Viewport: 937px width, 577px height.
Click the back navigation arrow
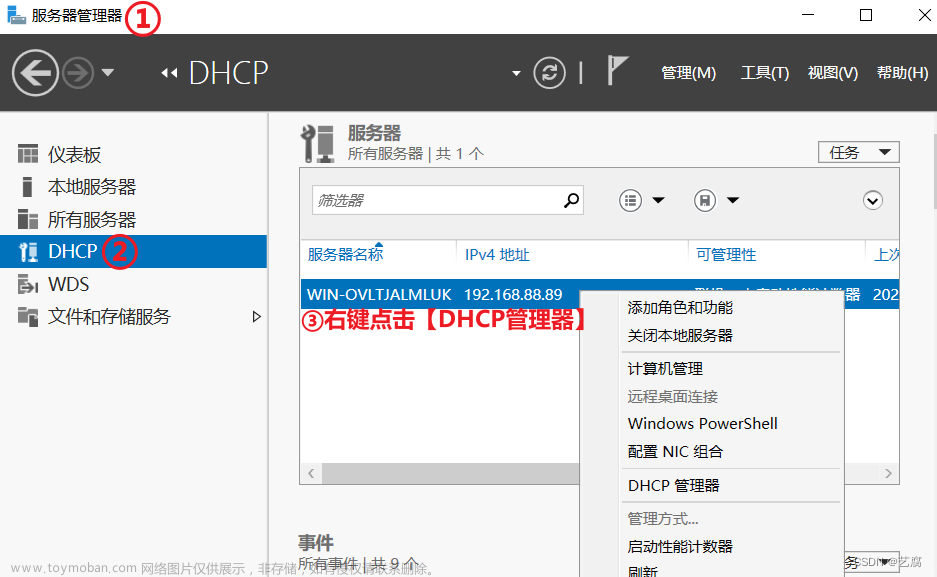click(x=35, y=73)
